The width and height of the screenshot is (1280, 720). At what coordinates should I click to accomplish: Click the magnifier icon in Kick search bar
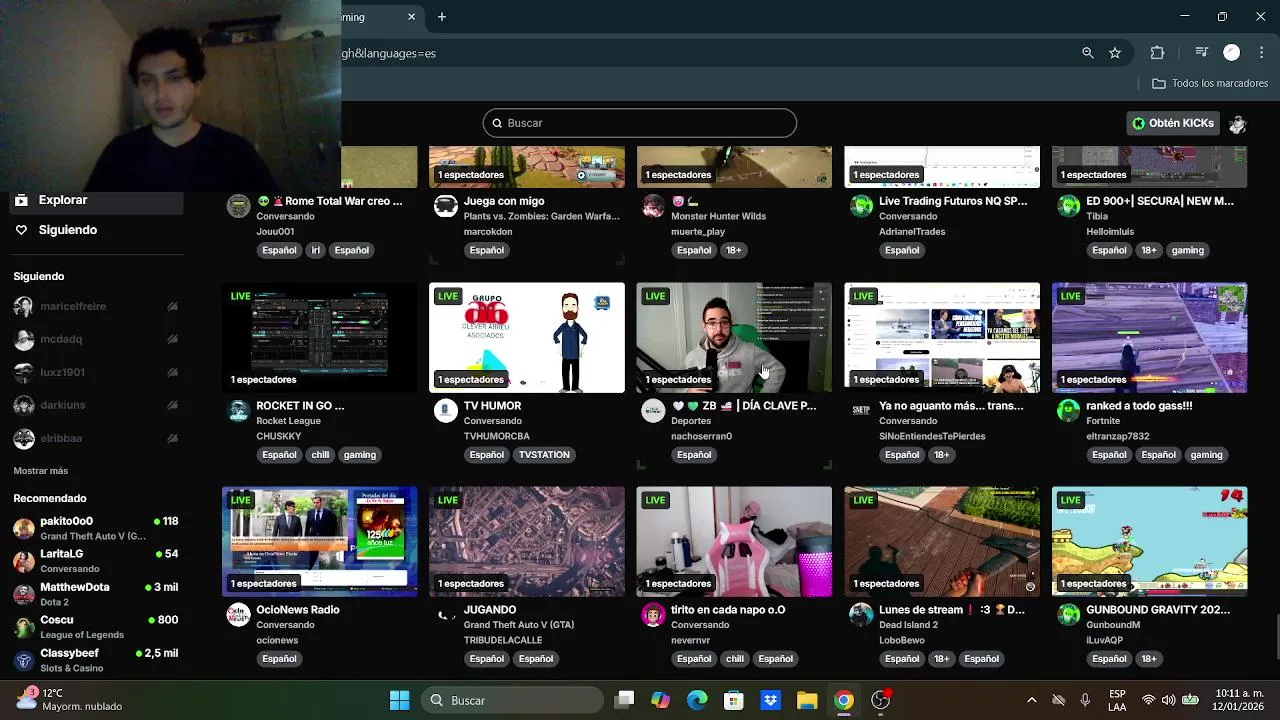point(496,123)
